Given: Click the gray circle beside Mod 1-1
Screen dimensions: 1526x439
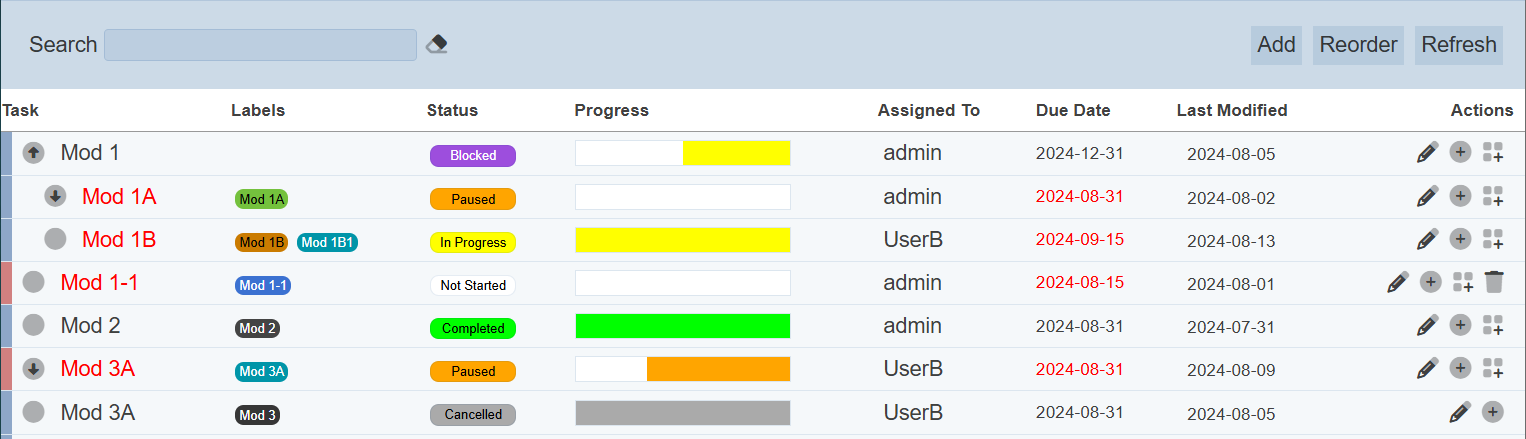Looking at the screenshot, I should pos(33,283).
